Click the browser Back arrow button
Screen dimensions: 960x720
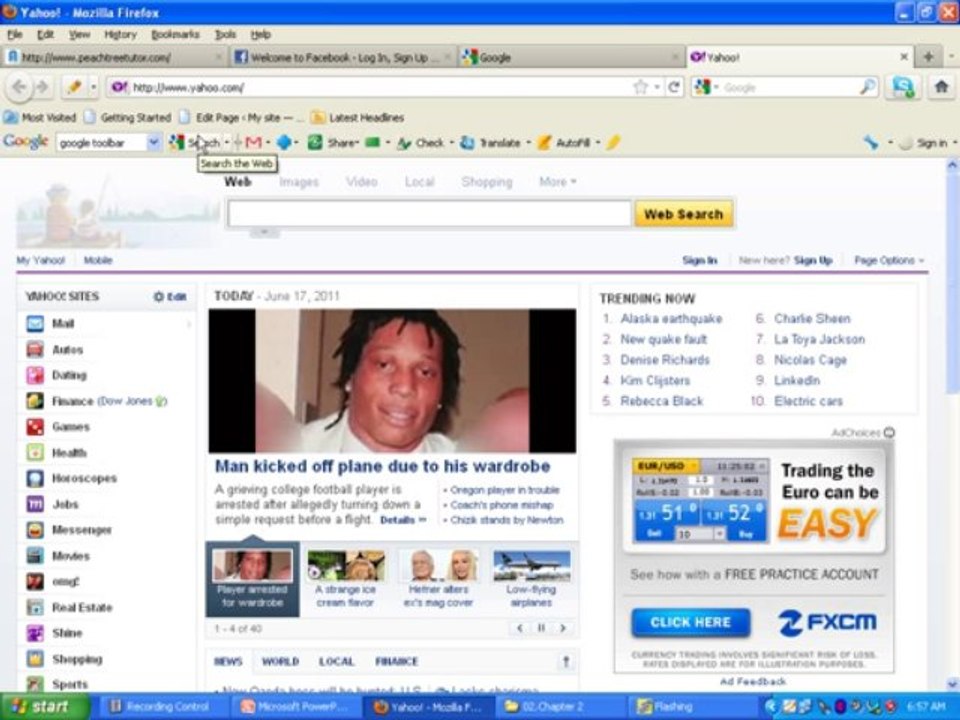click(x=18, y=87)
